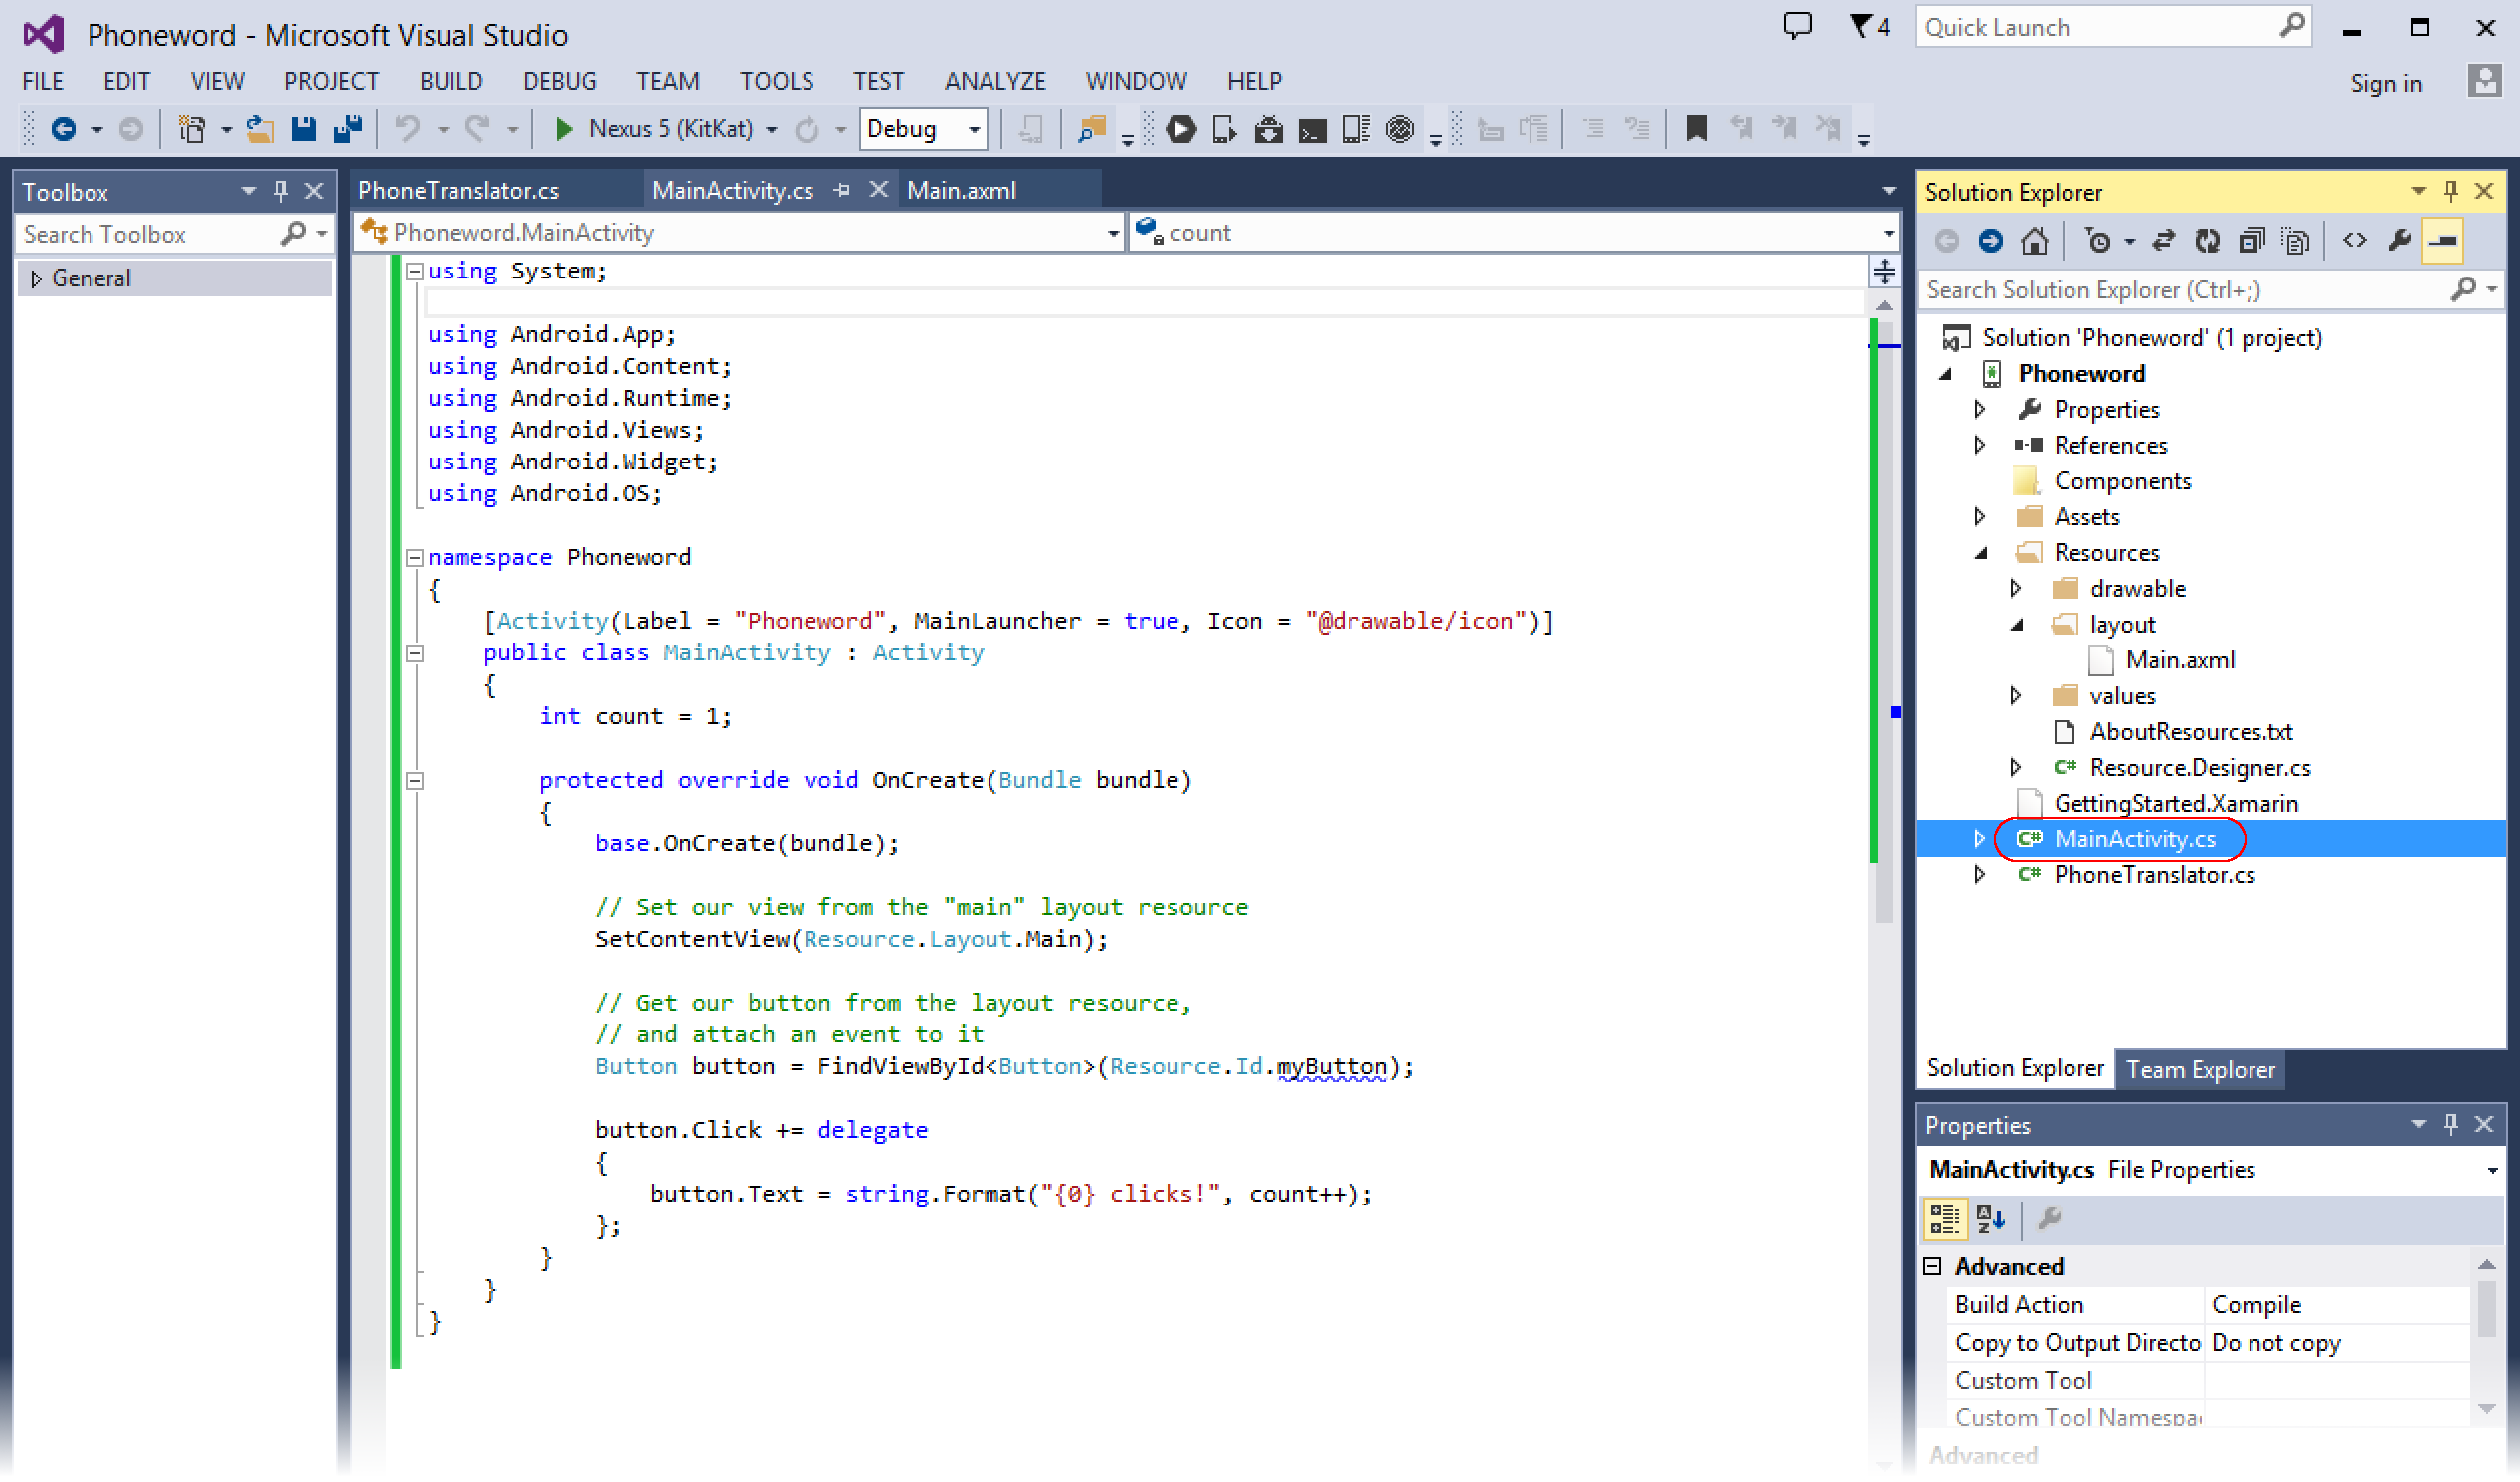Click Collapse All in Solution Explorer
Image resolution: width=2520 pixels, height=1482 pixels.
[2252, 241]
